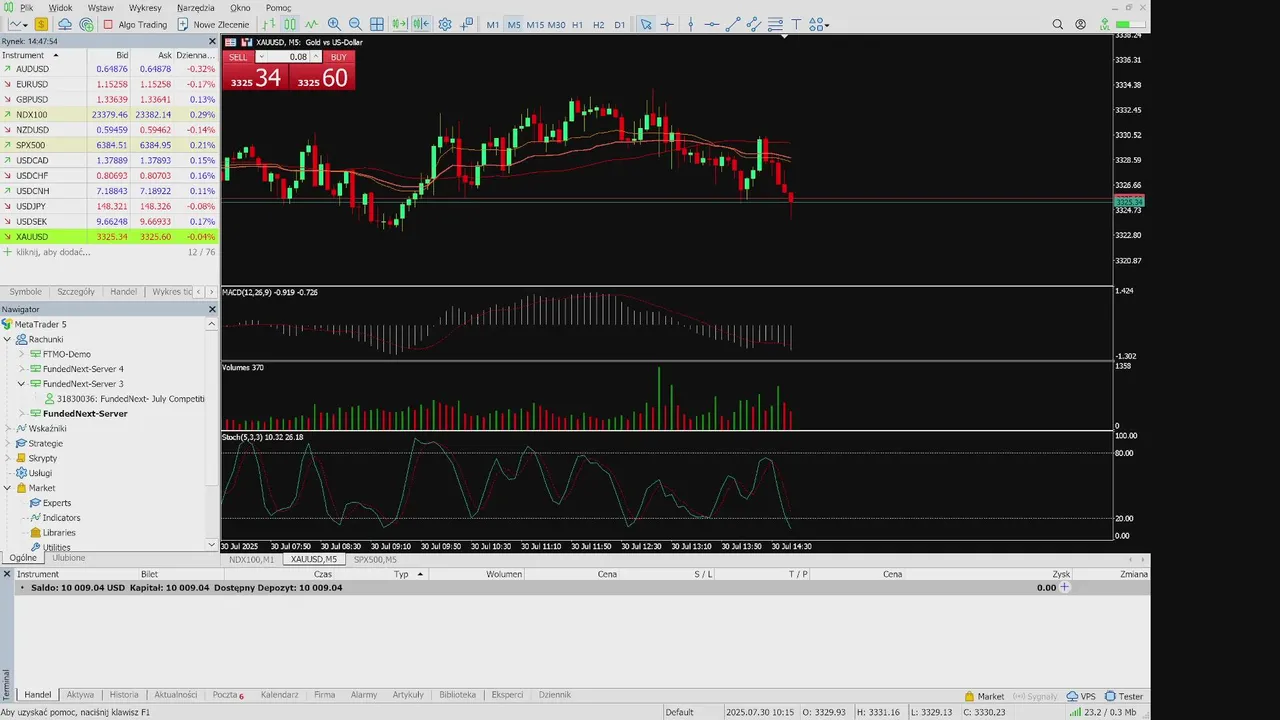Collapse the FundedNext-Server 3 node

[22, 384]
